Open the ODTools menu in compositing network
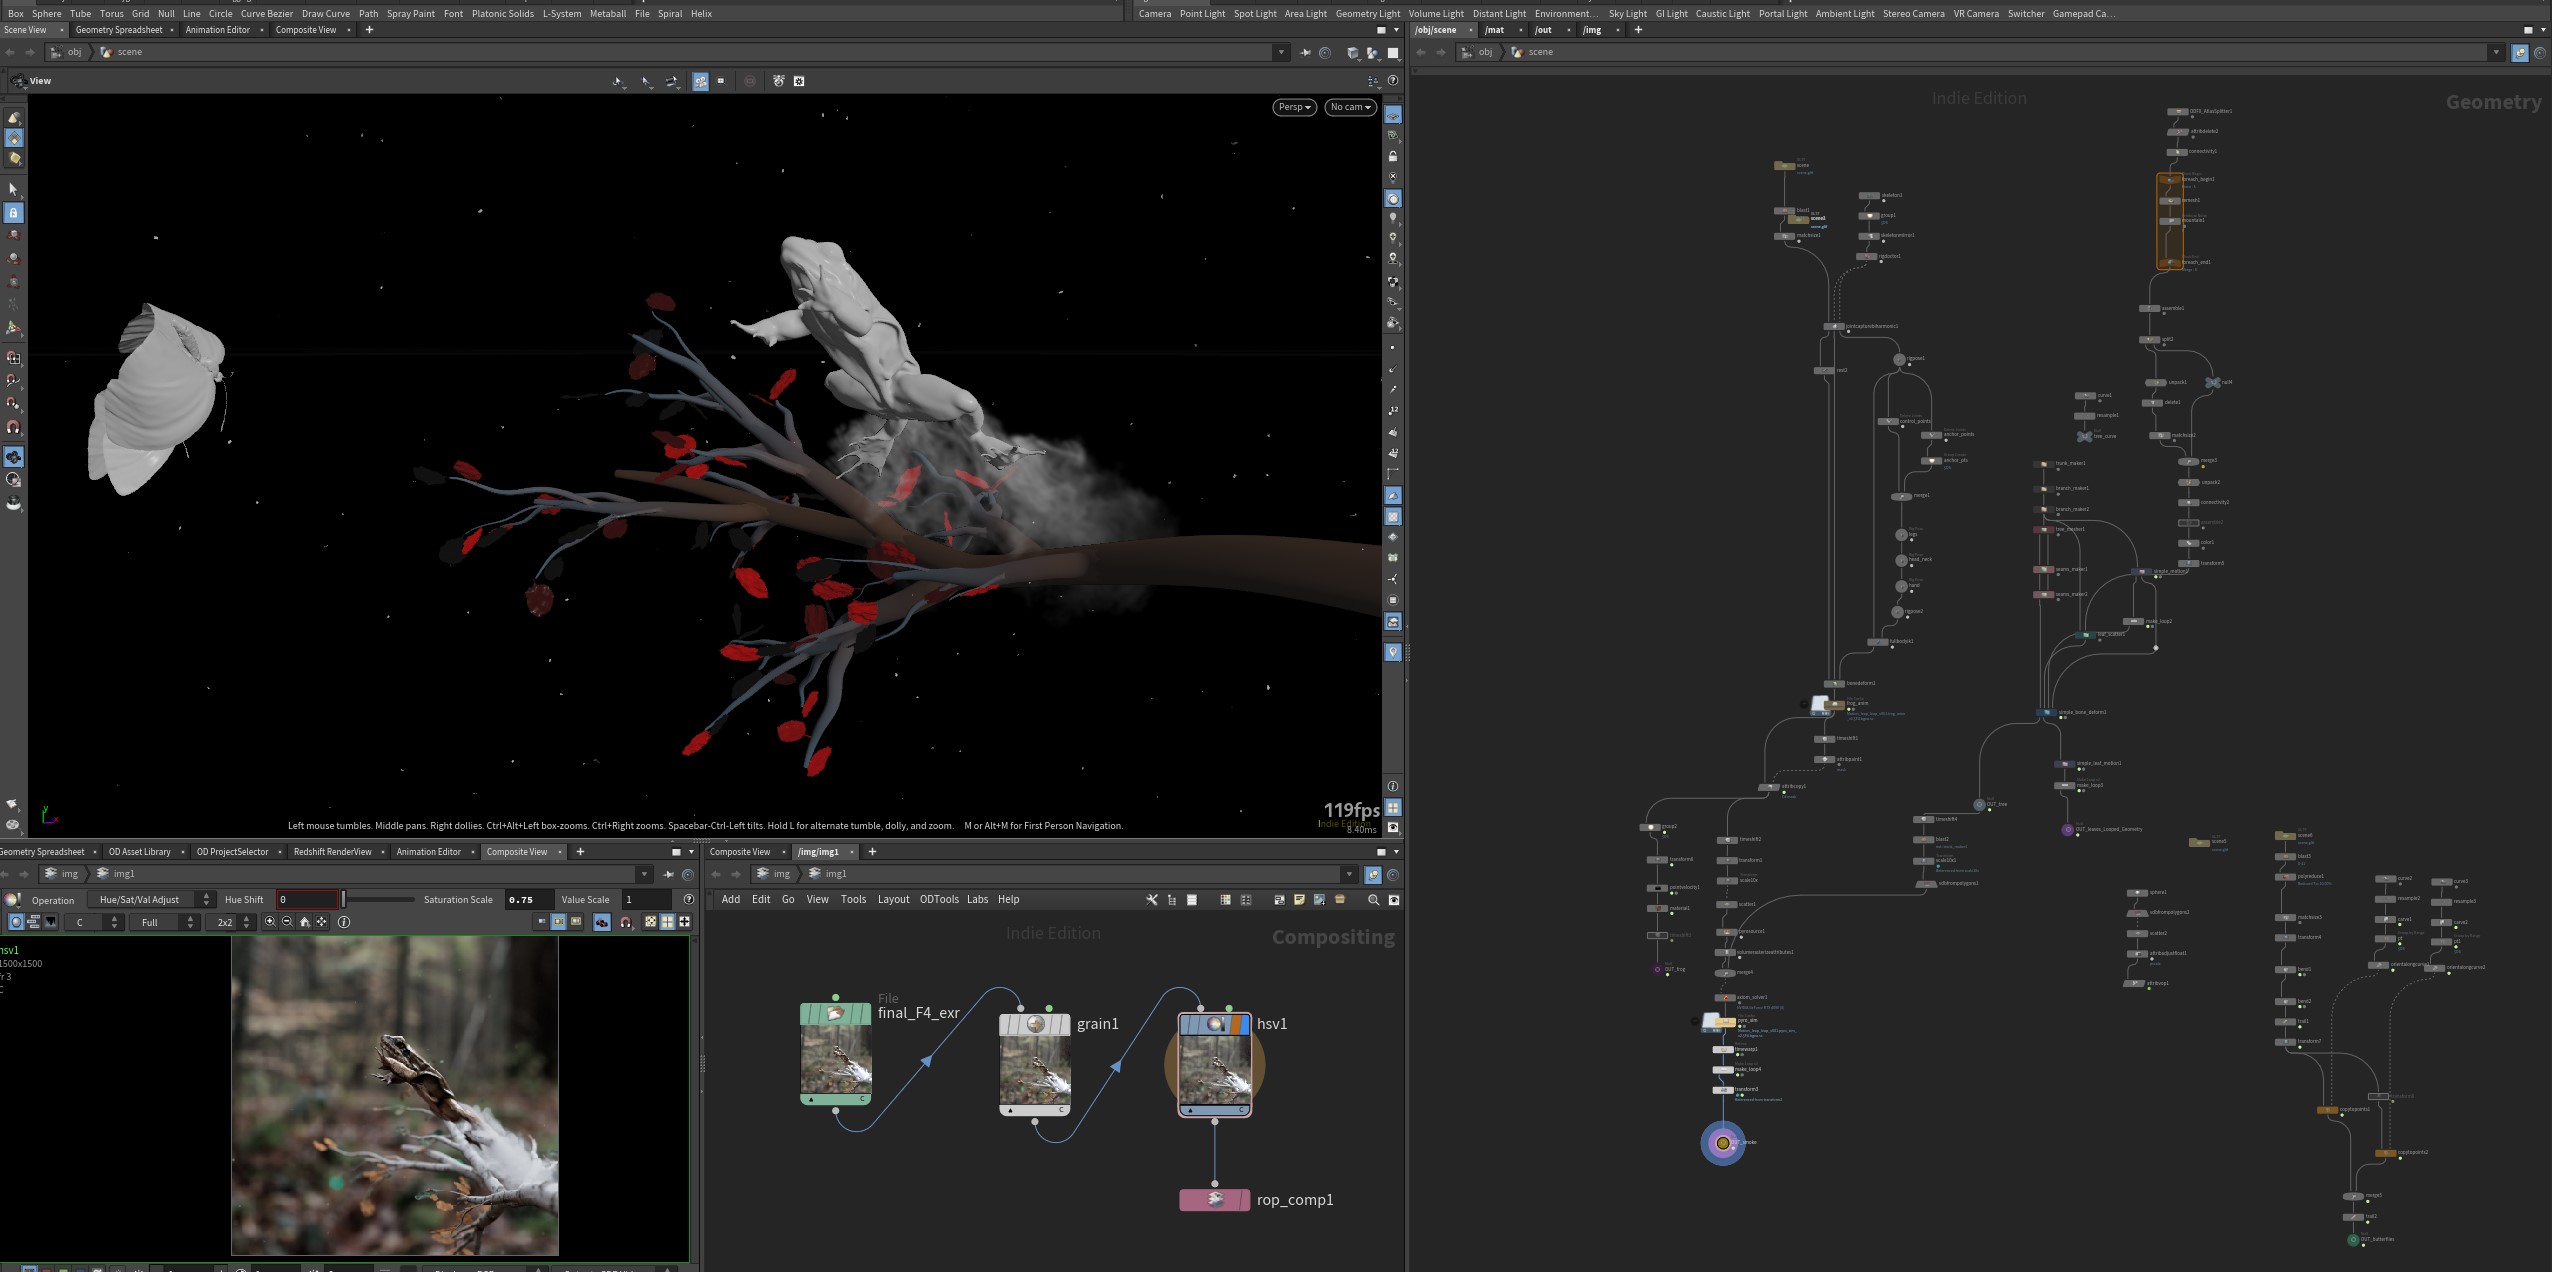 click(x=939, y=900)
